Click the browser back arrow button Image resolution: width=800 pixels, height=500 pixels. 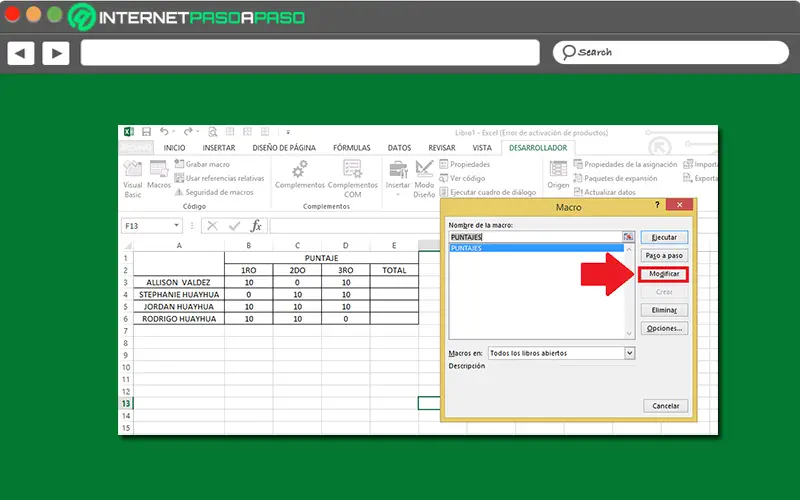[21, 53]
